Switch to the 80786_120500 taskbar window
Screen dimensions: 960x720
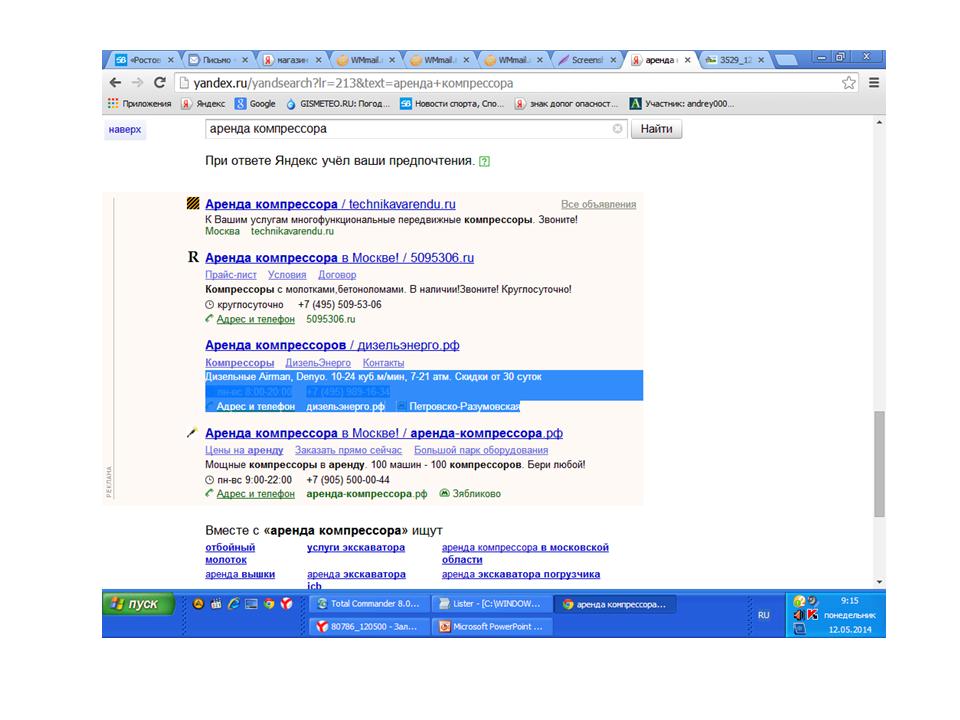coord(368,626)
